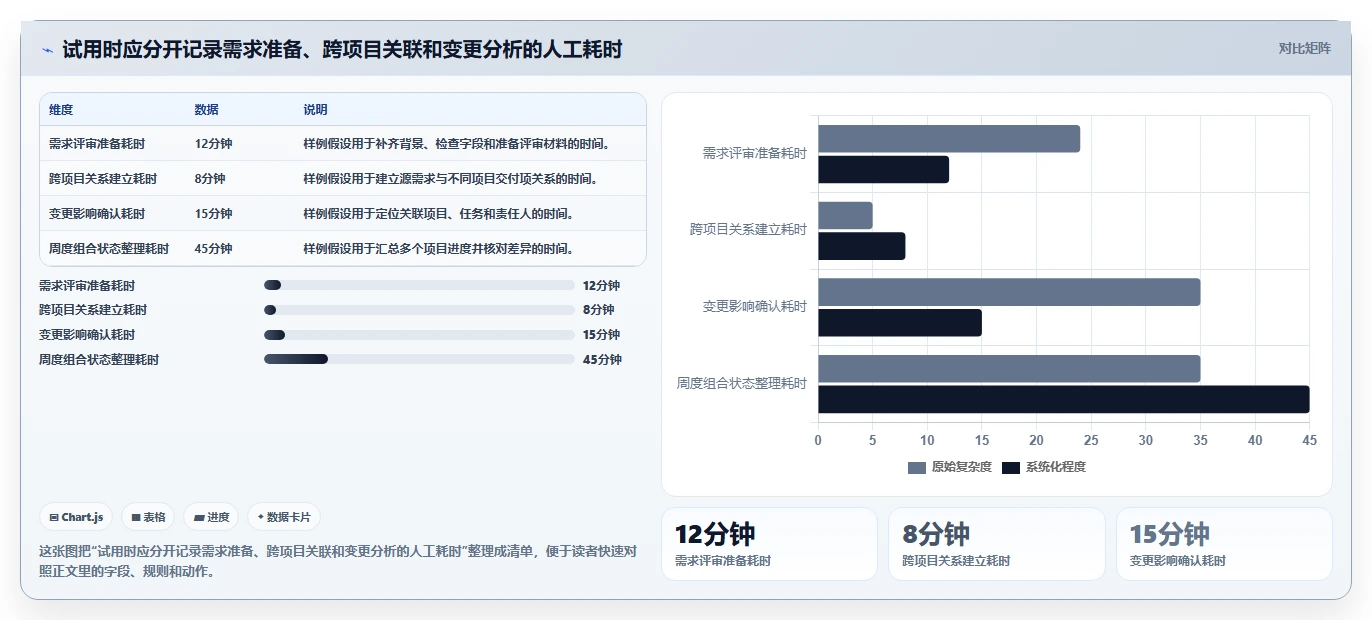
Task: Click the dark 系统化程度 bar for 跨项目关系建立耗时
Action: pyautogui.click(x=861, y=246)
